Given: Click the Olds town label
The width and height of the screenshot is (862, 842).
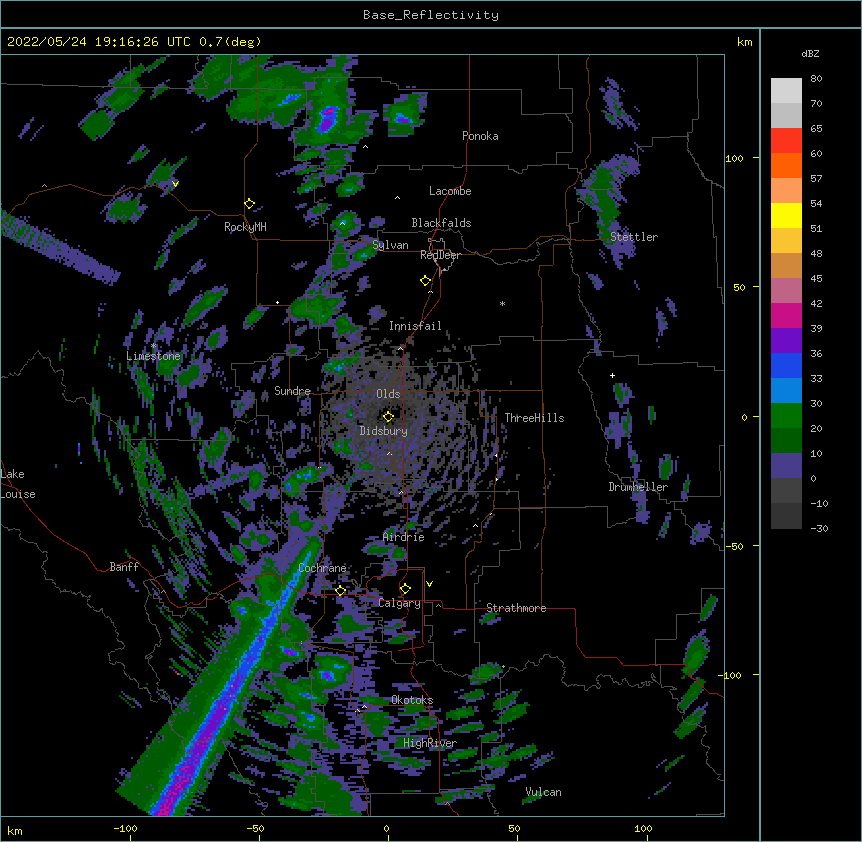Looking at the screenshot, I should (388, 394).
